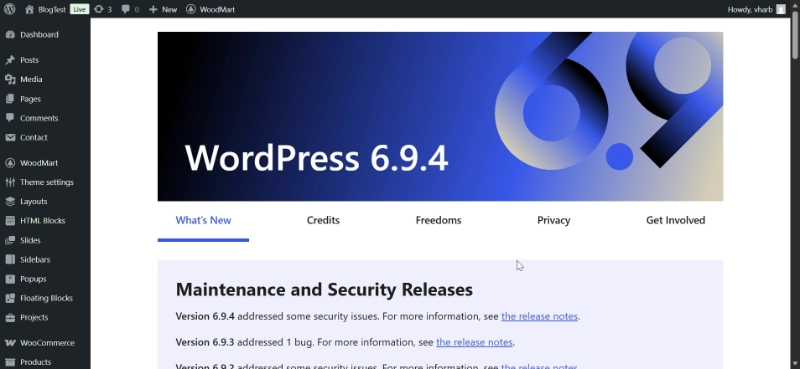Open release notes link for Version 6.9.4
This screenshot has width=800, height=369.
pos(539,316)
